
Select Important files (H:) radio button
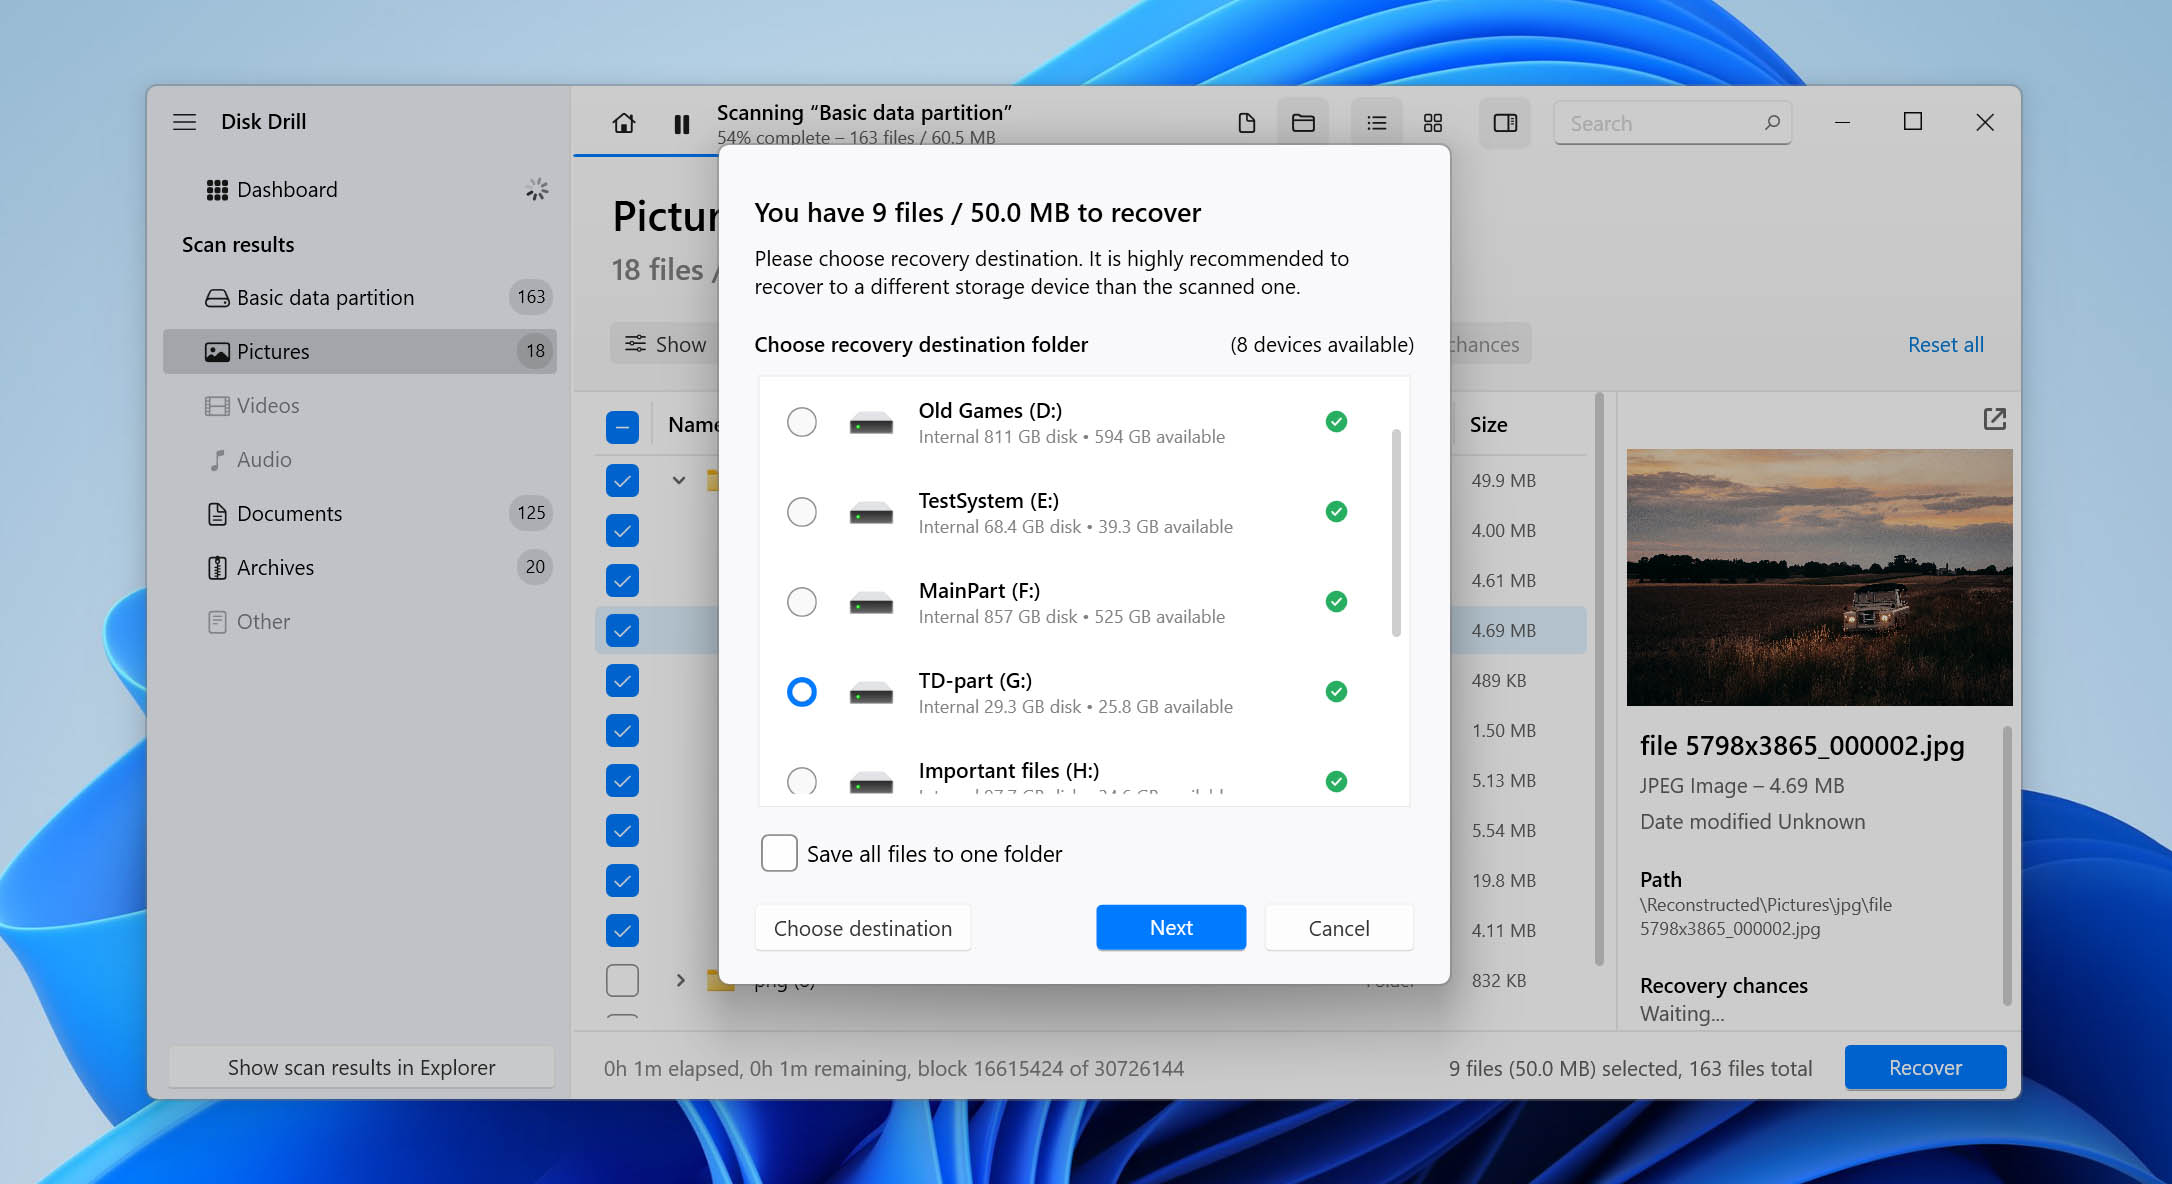802,781
